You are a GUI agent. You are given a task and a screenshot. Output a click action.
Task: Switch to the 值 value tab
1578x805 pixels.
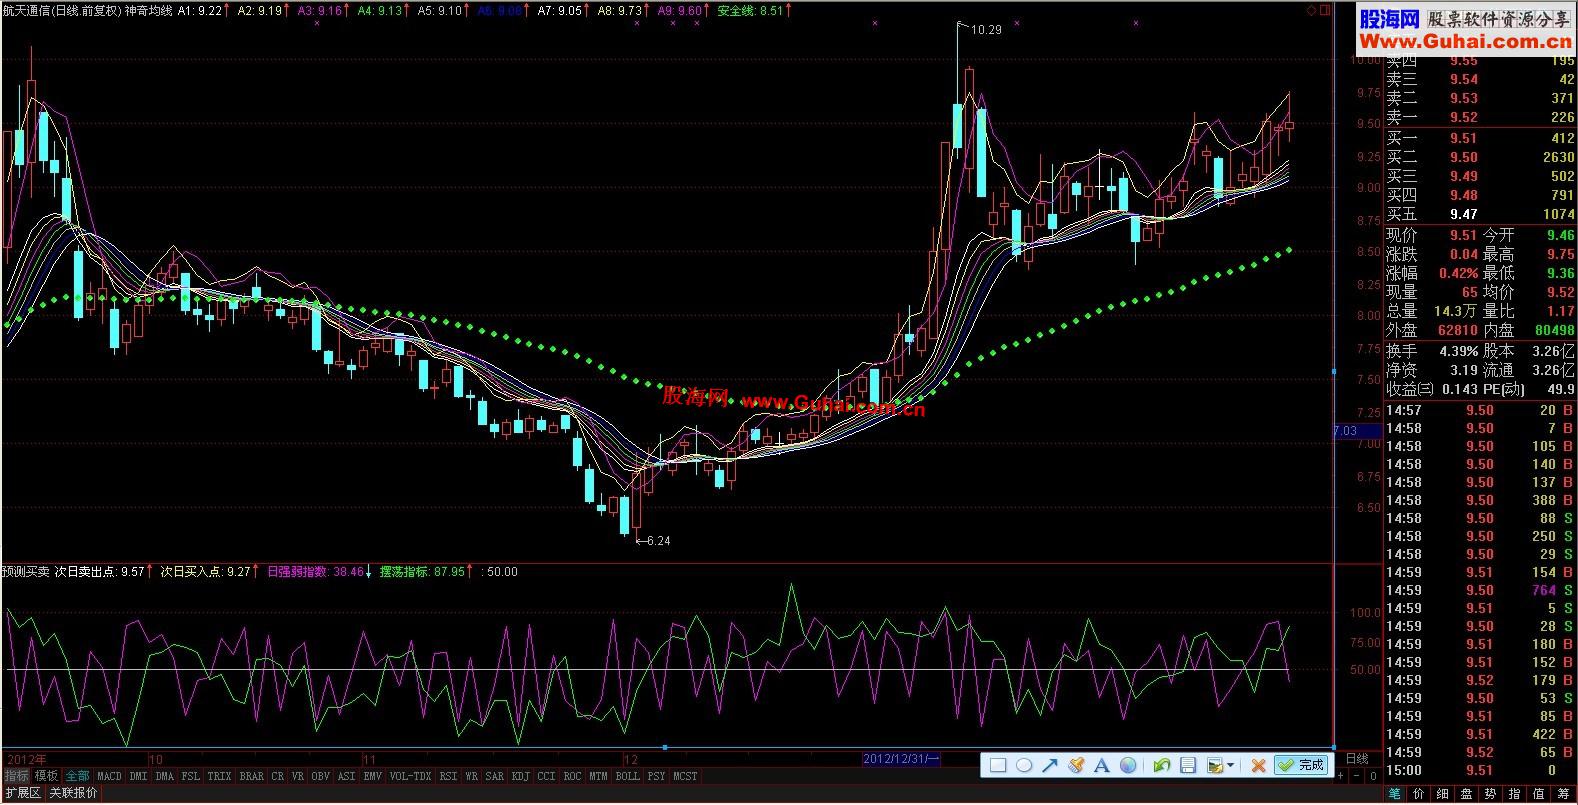click(1538, 794)
